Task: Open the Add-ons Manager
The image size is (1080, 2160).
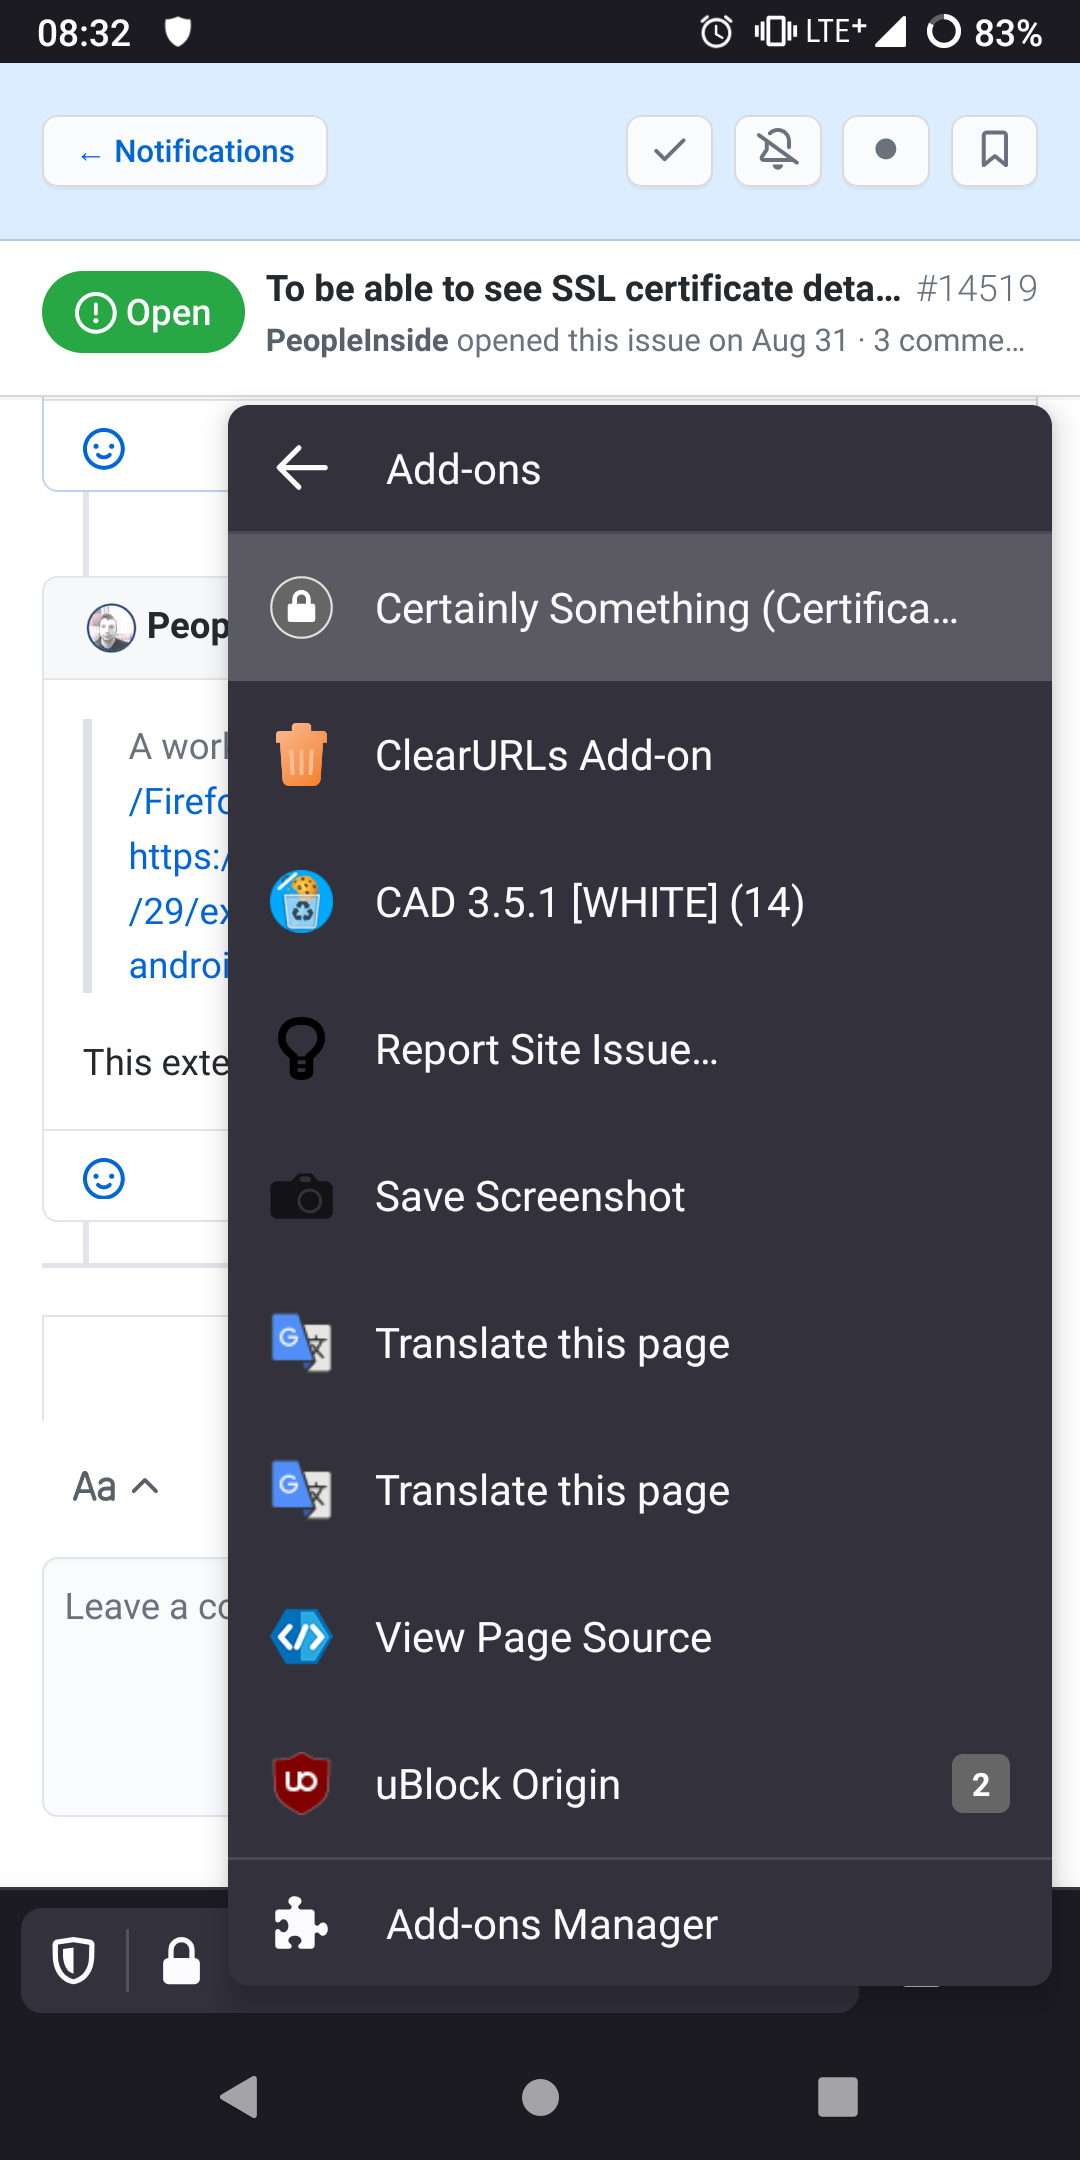Action: [640, 1924]
